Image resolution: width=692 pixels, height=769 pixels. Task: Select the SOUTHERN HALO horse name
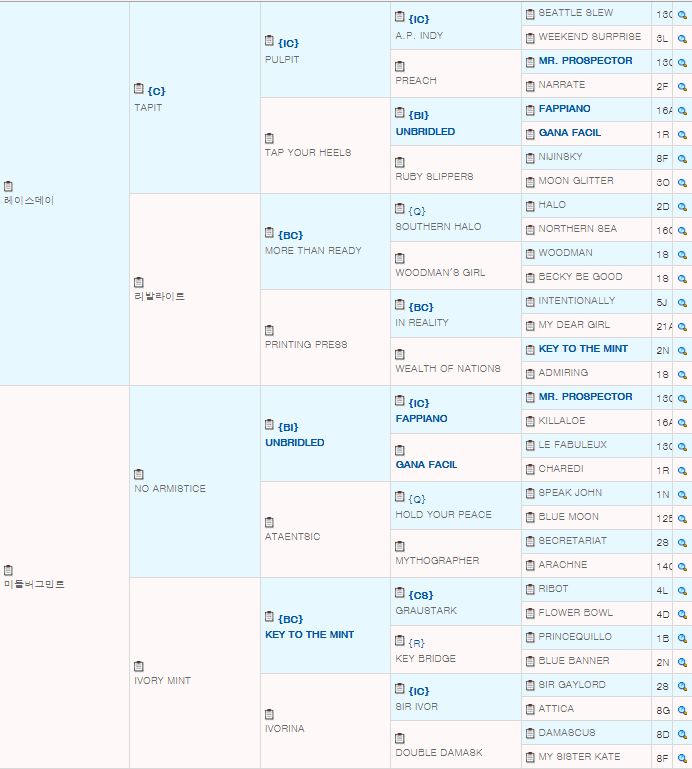click(438, 227)
